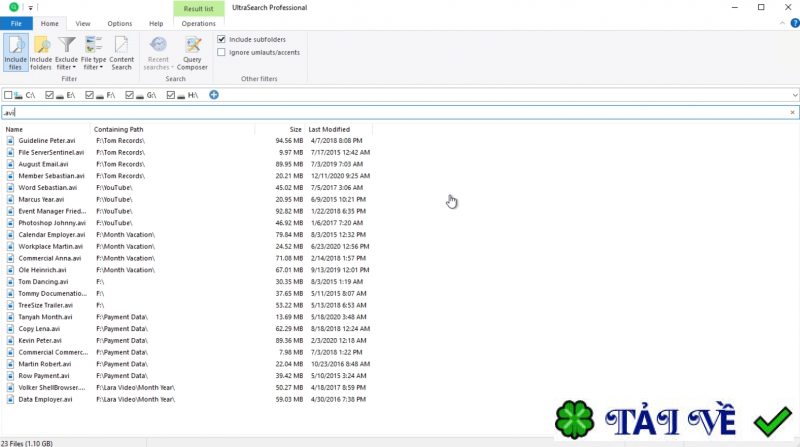Sort by the Name column header
The image size is (800, 447).
coord(47,130)
